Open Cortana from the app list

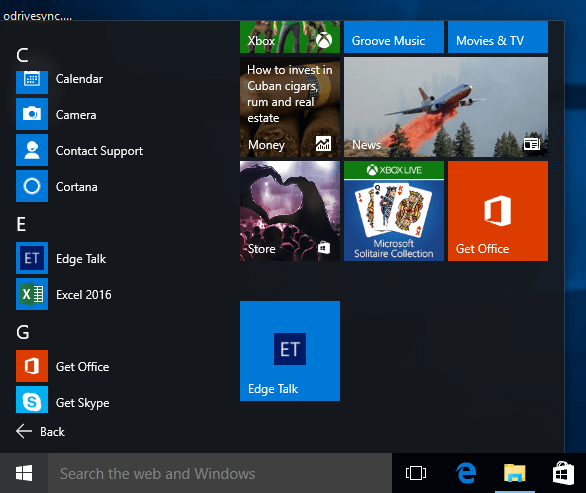point(32,186)
